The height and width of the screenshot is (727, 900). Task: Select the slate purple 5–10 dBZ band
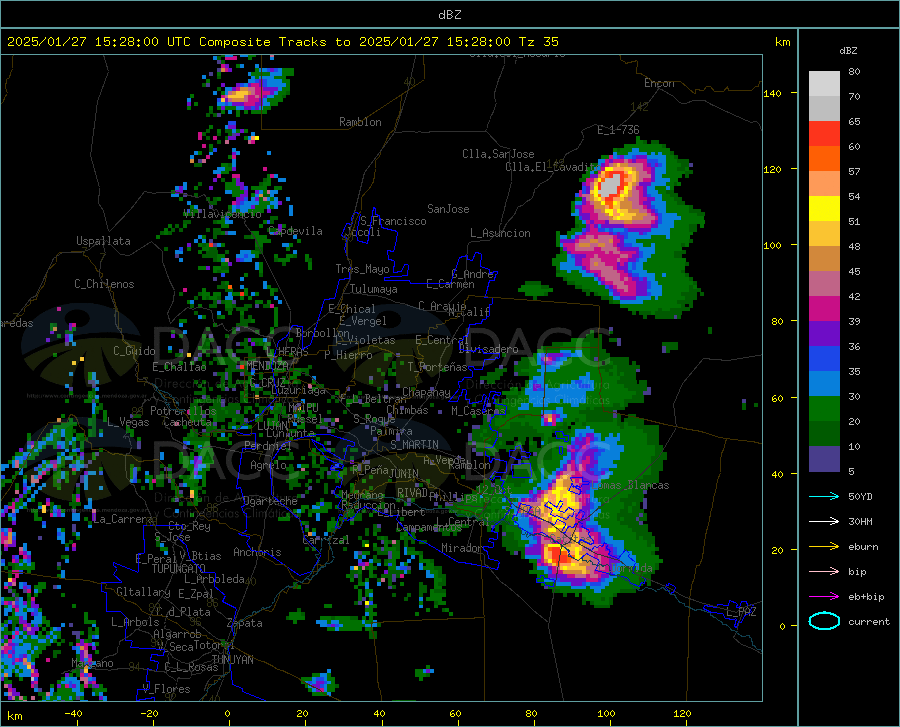824,459
